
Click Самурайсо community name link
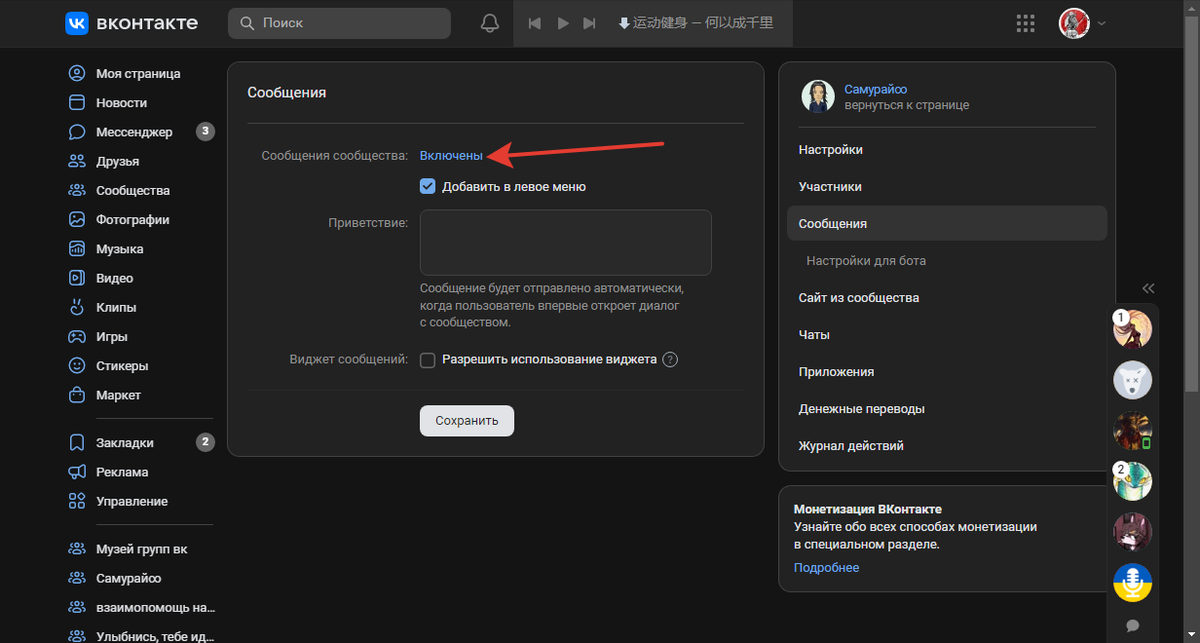[x=876, y=89]
